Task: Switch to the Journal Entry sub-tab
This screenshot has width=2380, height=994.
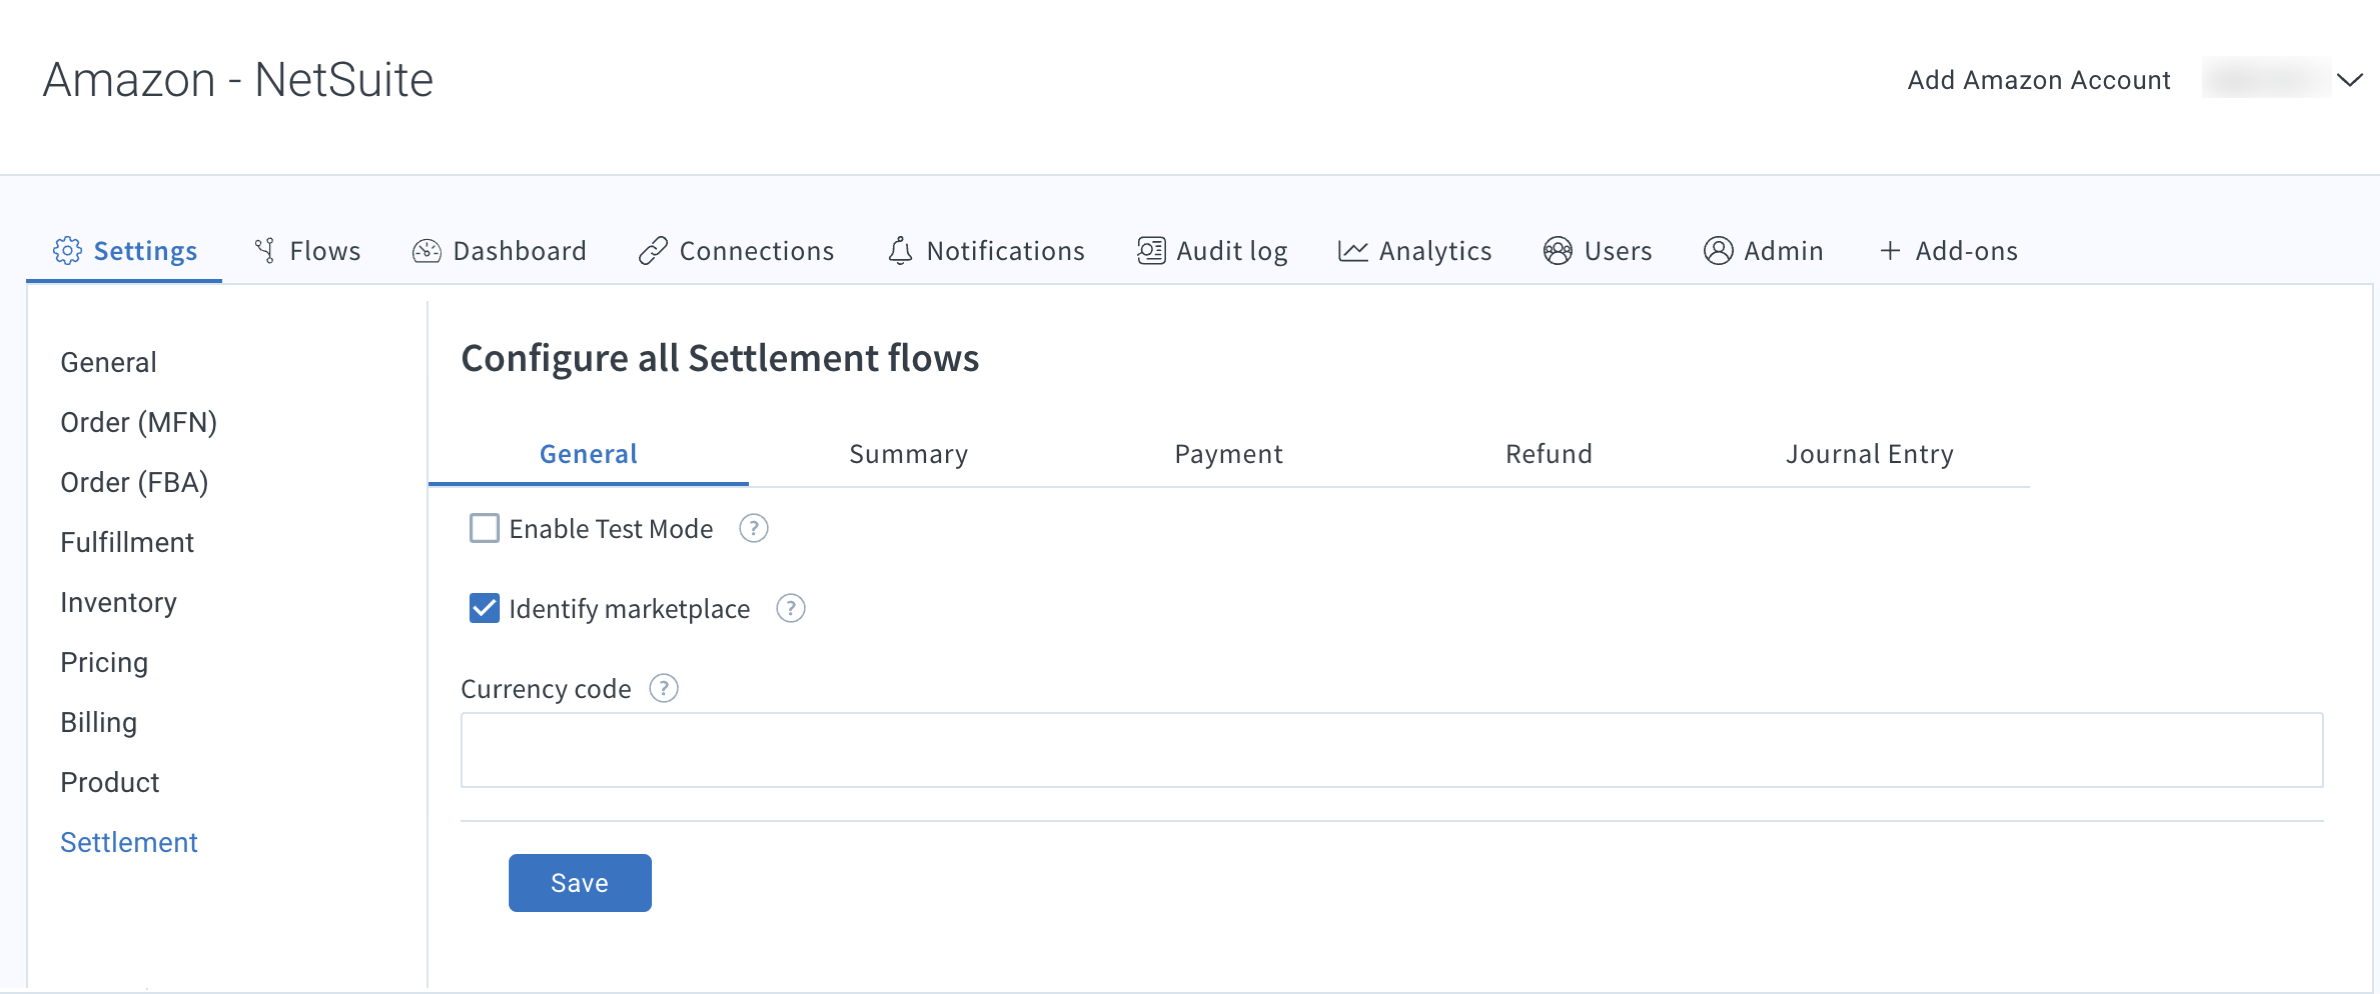Action: 1869,454
